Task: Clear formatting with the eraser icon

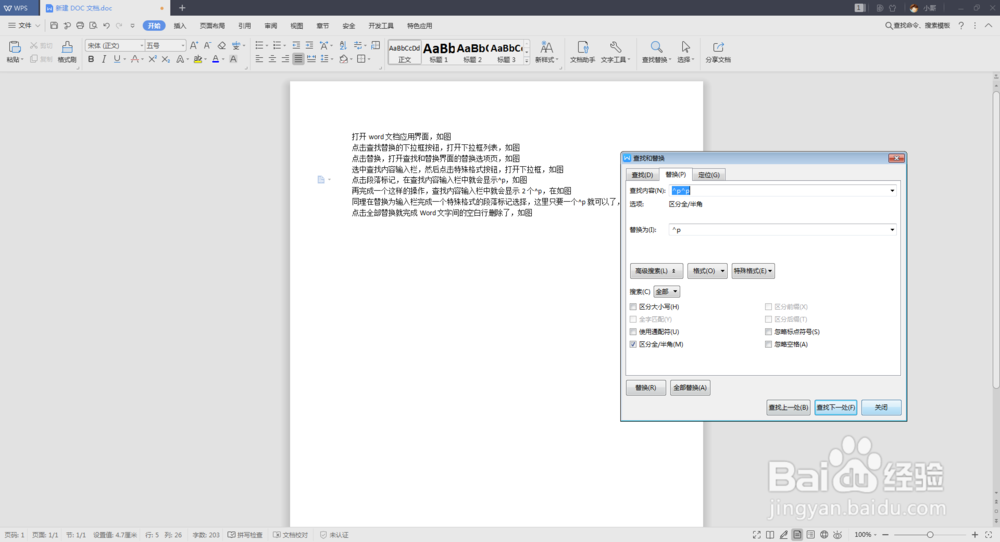Action: tap(221, 45)
